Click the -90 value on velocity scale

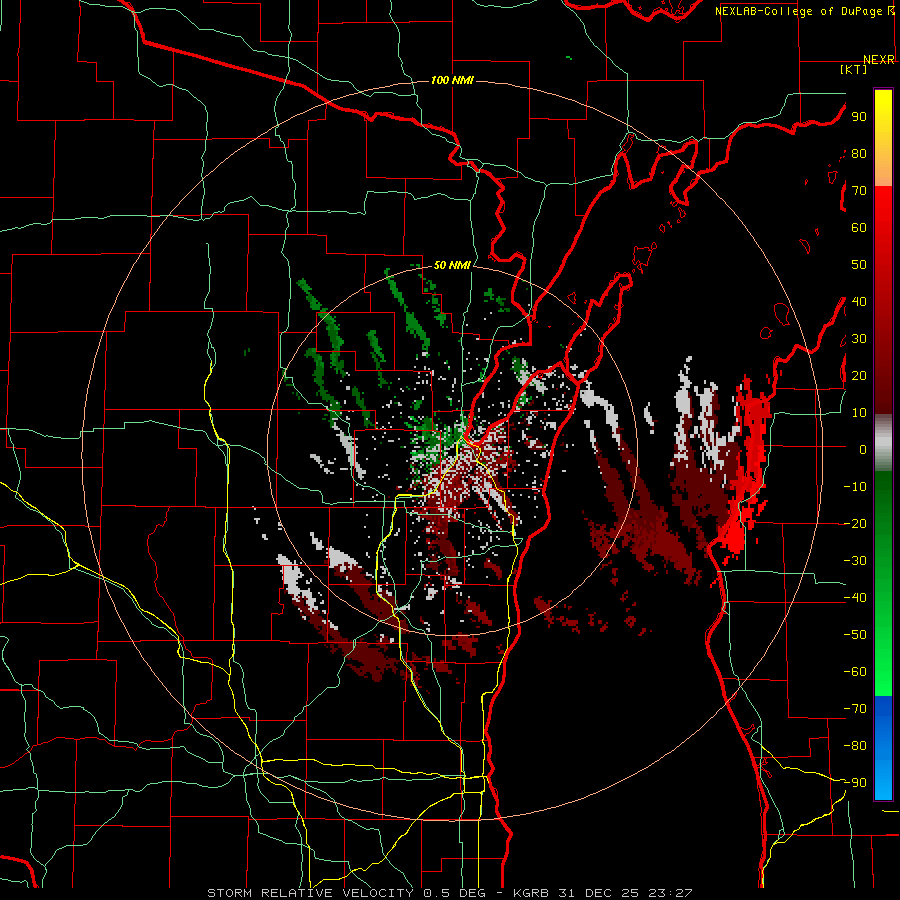[x=855, y=783]
